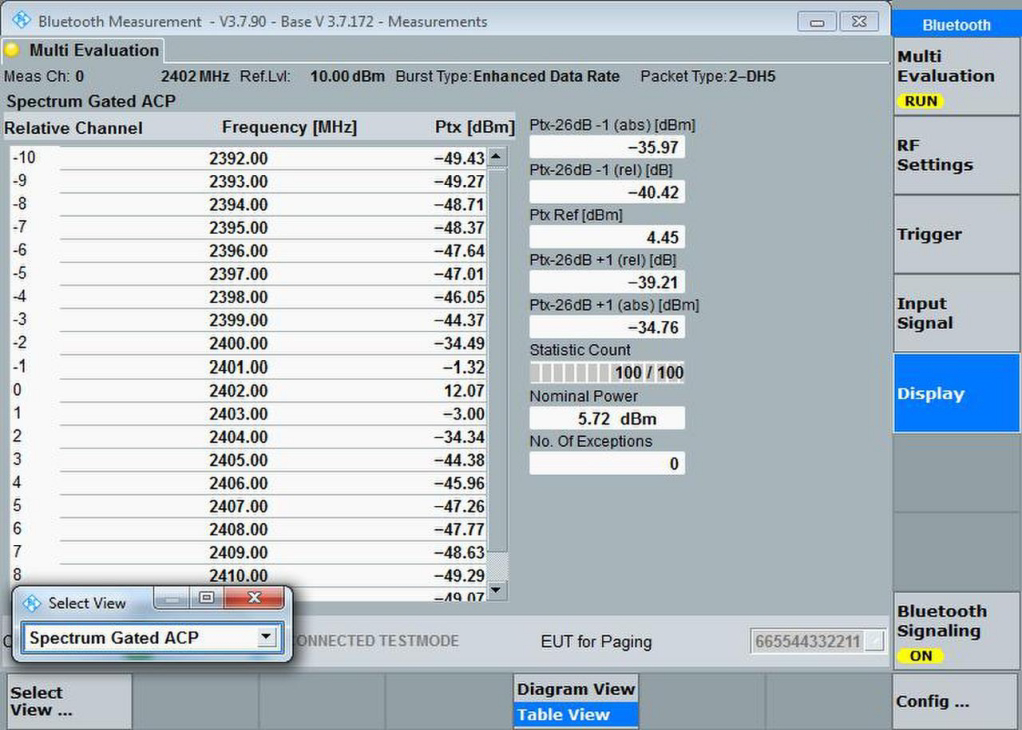Open the Spectrum Gated ACP view dropdown

(x=266, y=637)
